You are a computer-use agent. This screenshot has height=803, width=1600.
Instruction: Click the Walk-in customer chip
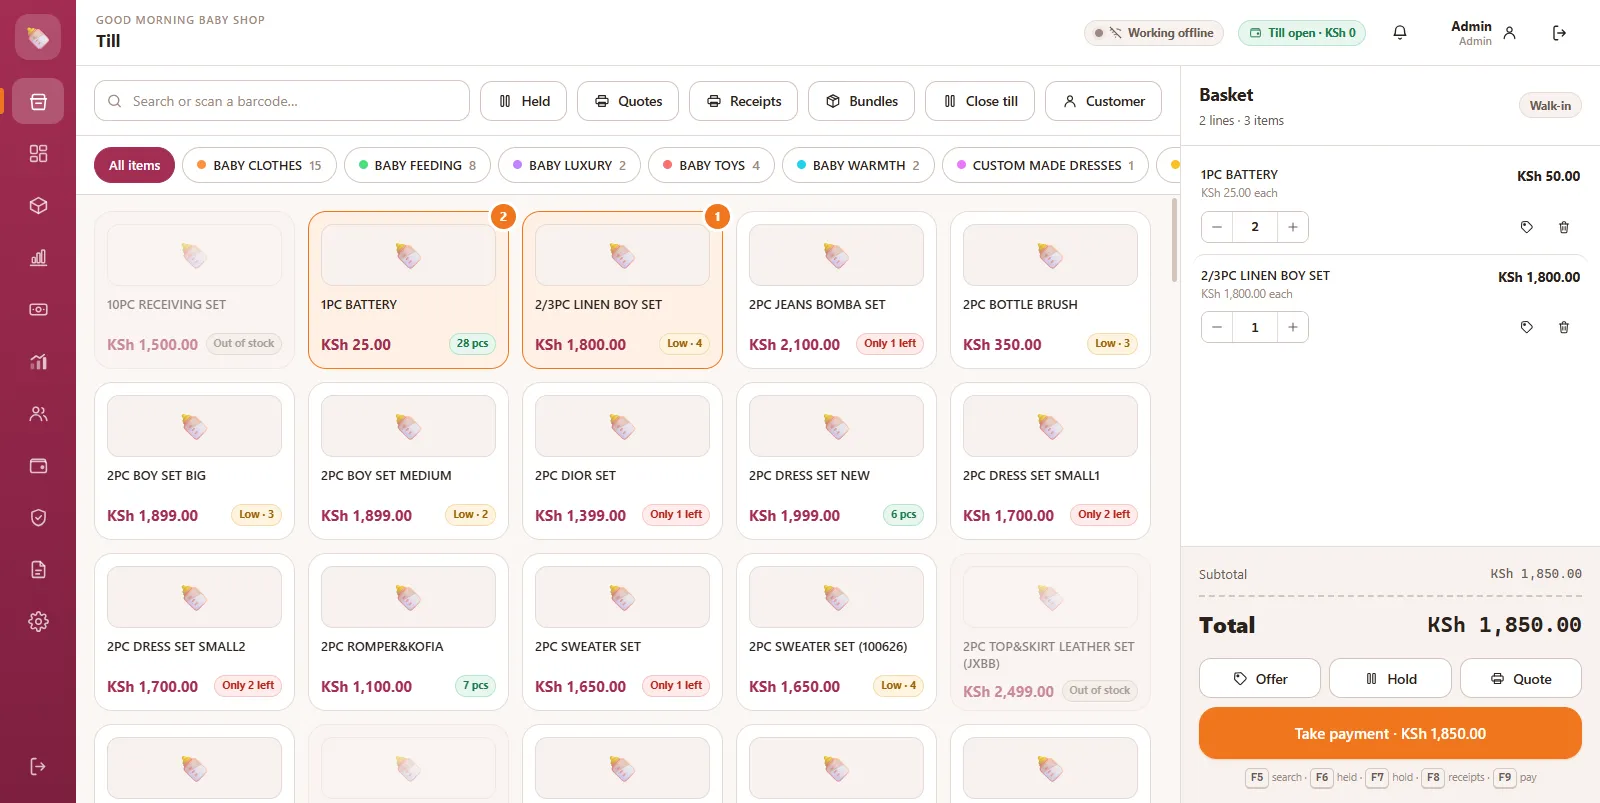pyautogui.click(x=1550, y=105)
